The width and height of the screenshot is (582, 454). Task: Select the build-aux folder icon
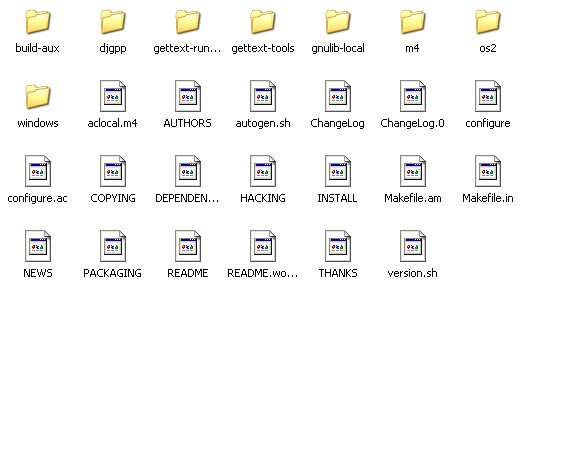tap(37, 21)
